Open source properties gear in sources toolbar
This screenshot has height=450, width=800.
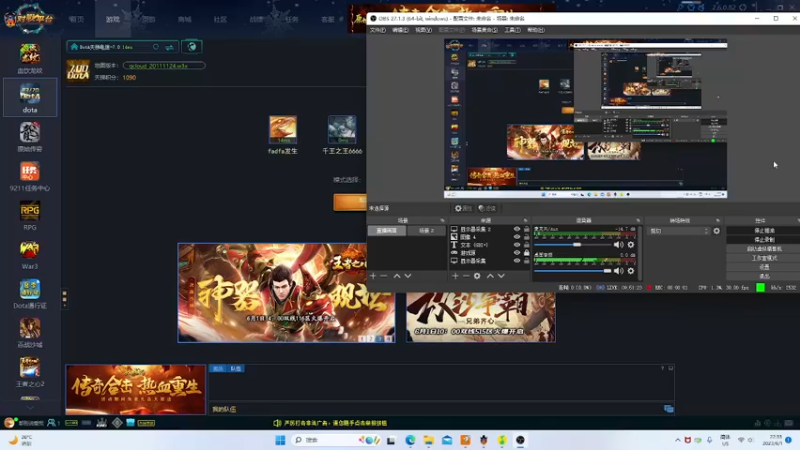point(477,276)
